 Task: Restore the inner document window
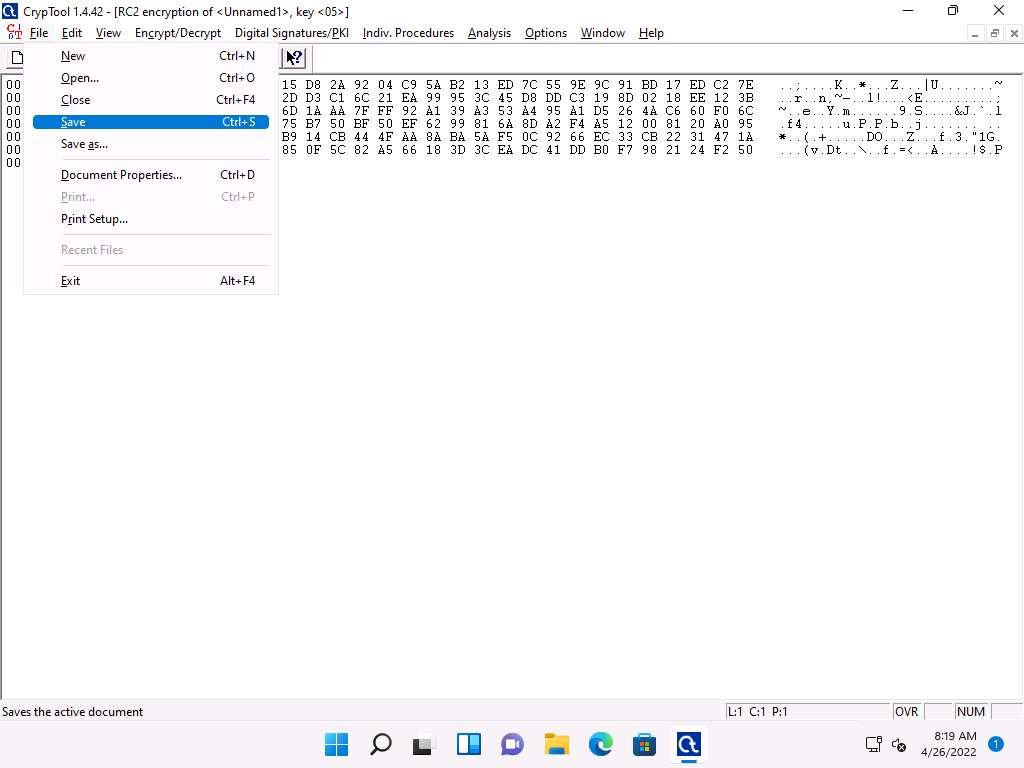pyautogui.click(x=995, y=33)
